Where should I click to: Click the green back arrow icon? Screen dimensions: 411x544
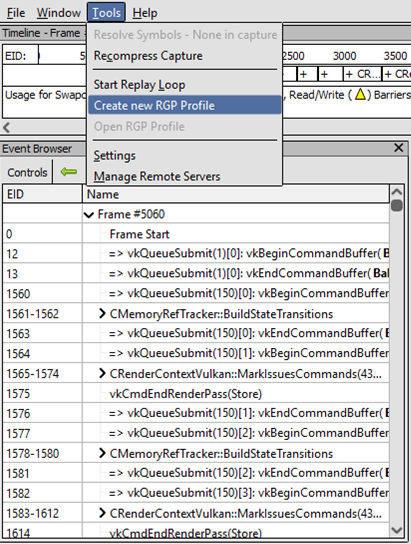click(69, 172)
